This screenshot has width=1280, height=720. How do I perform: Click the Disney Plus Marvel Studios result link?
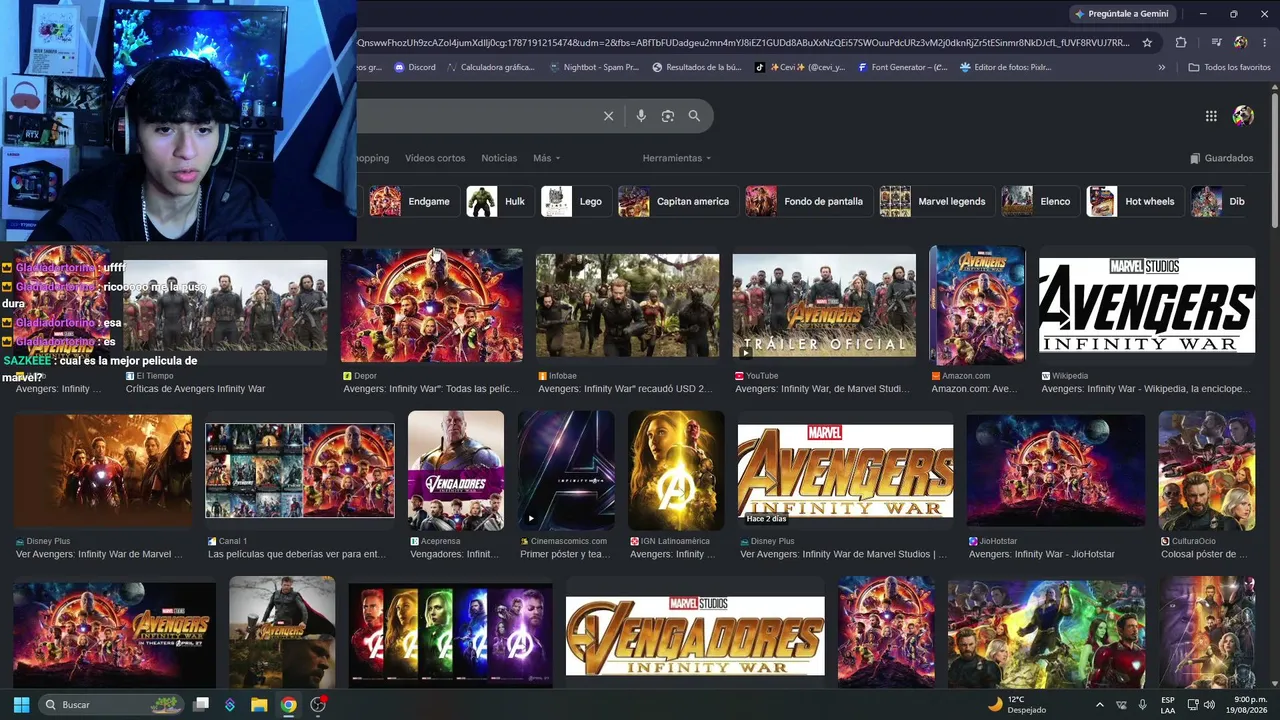click(x=843, y=554)
